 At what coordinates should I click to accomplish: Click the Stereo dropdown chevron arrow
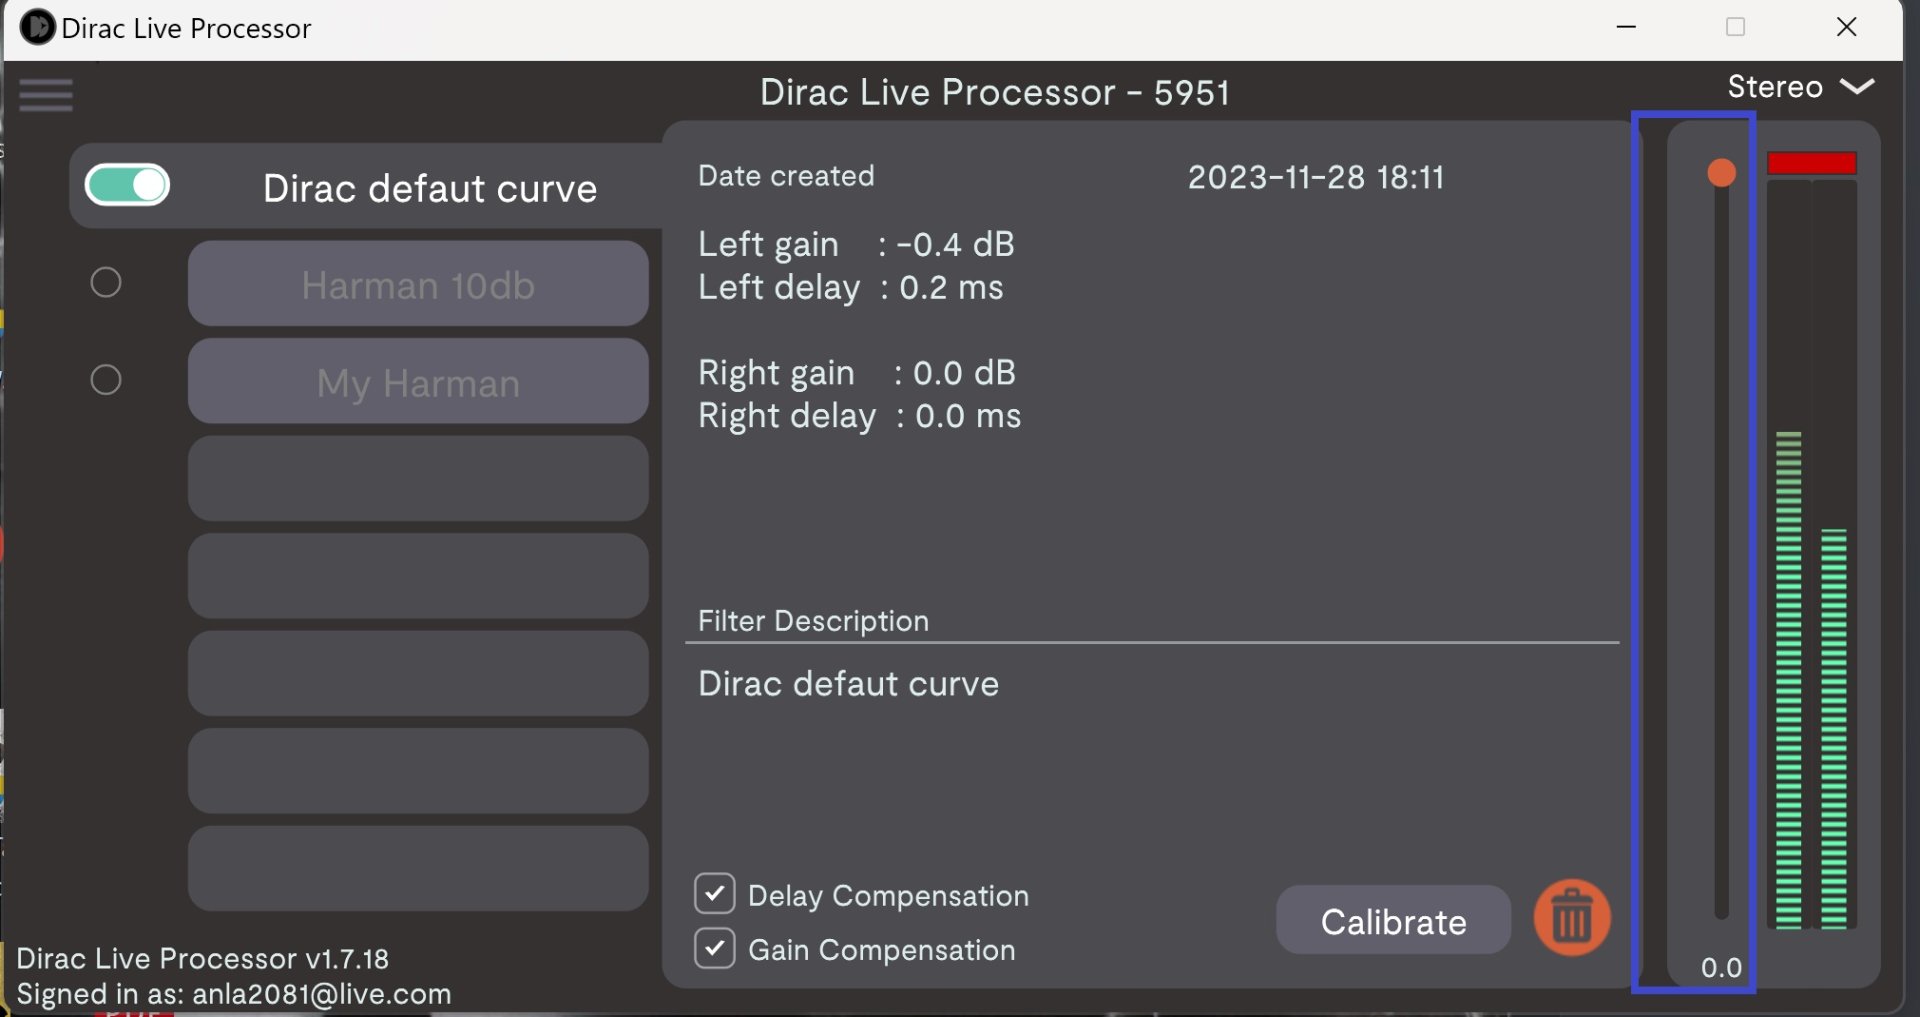(1857, 87)
